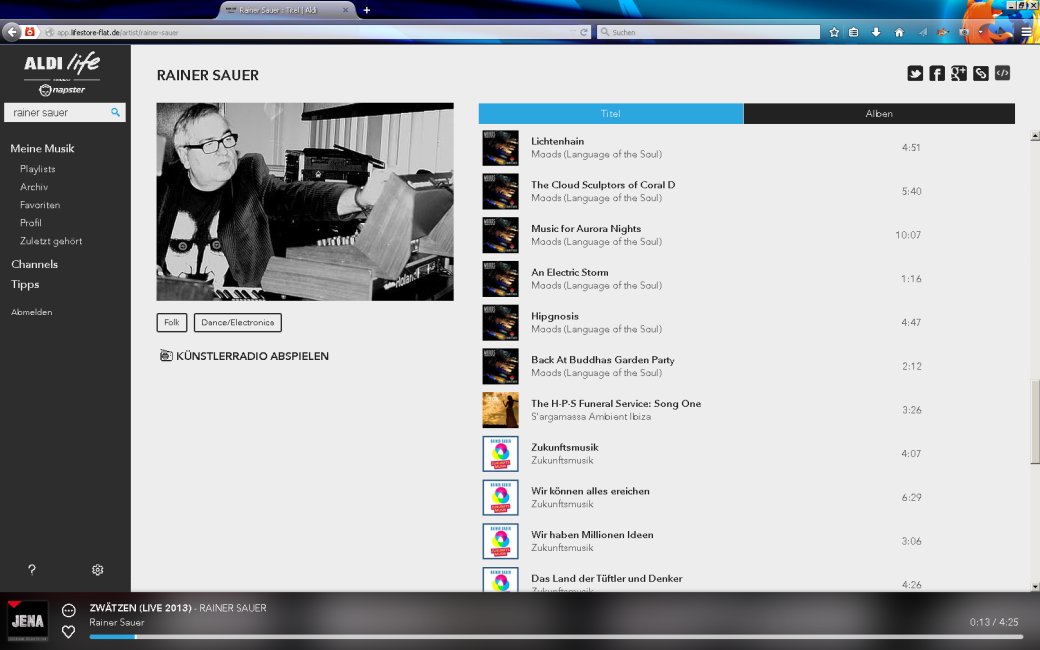Click the red site identity icon
This screenshot has width=1040, height=650.
[x=29, y=31]
